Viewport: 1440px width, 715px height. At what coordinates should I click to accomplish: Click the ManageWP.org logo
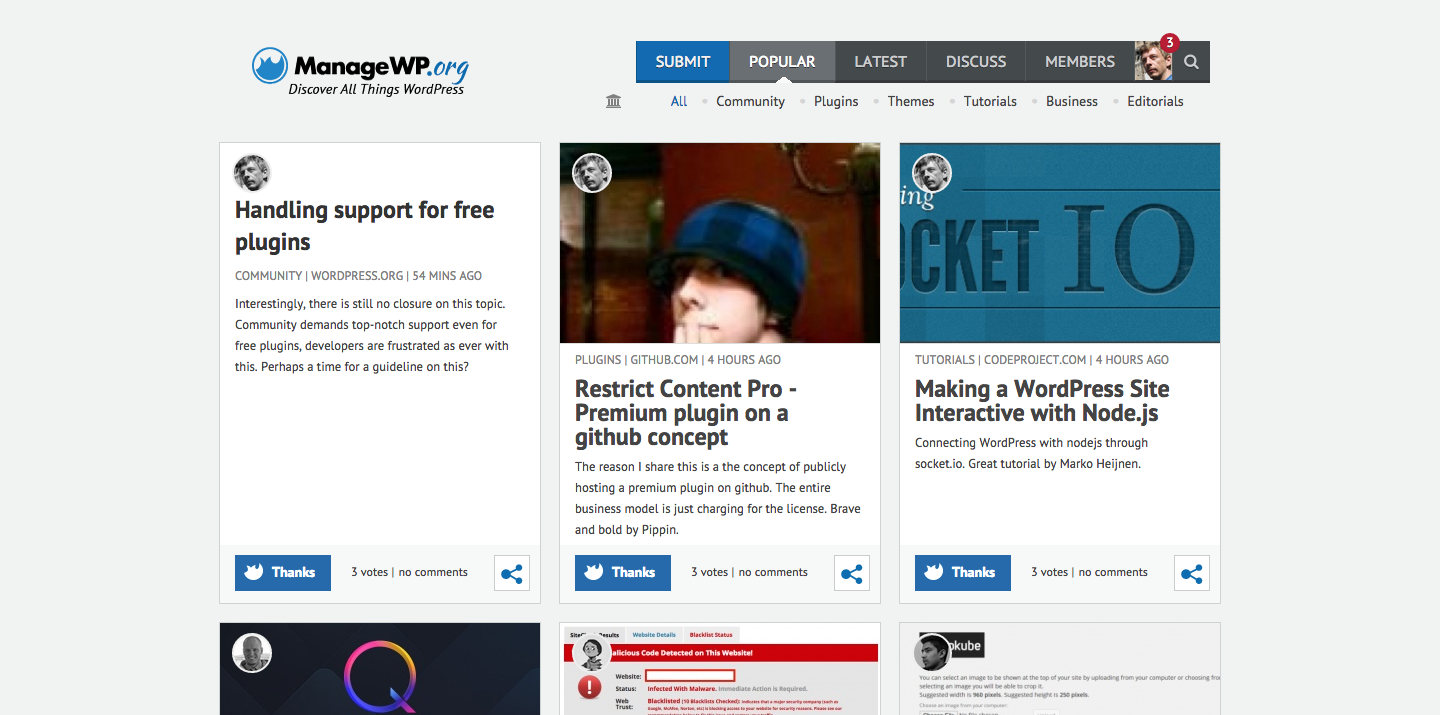[360, 71]
